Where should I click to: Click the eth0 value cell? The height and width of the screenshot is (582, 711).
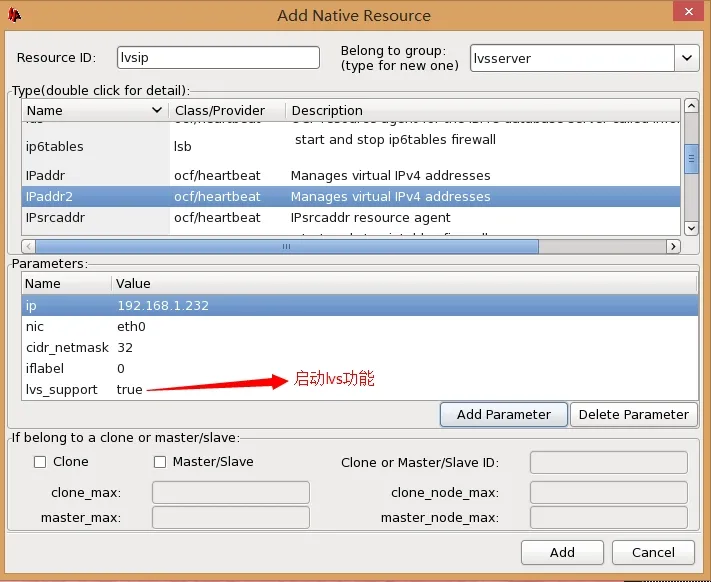[x=131, y=326]
